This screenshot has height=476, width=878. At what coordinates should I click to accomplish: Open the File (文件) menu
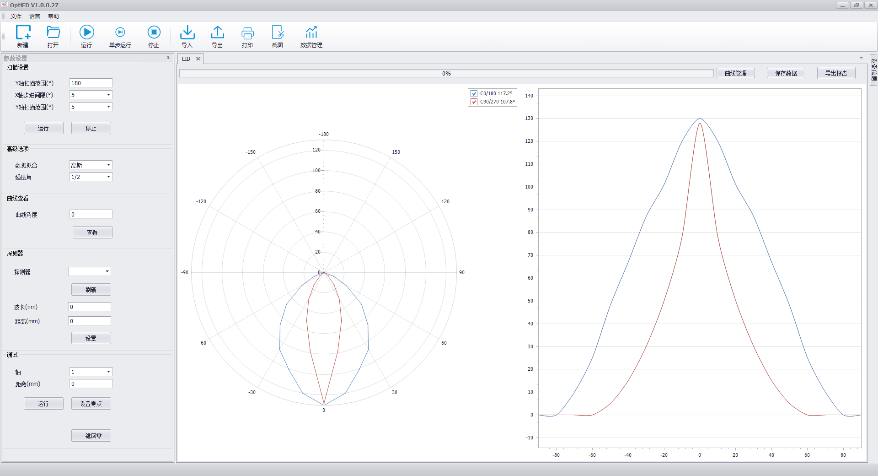pos(15,17)
